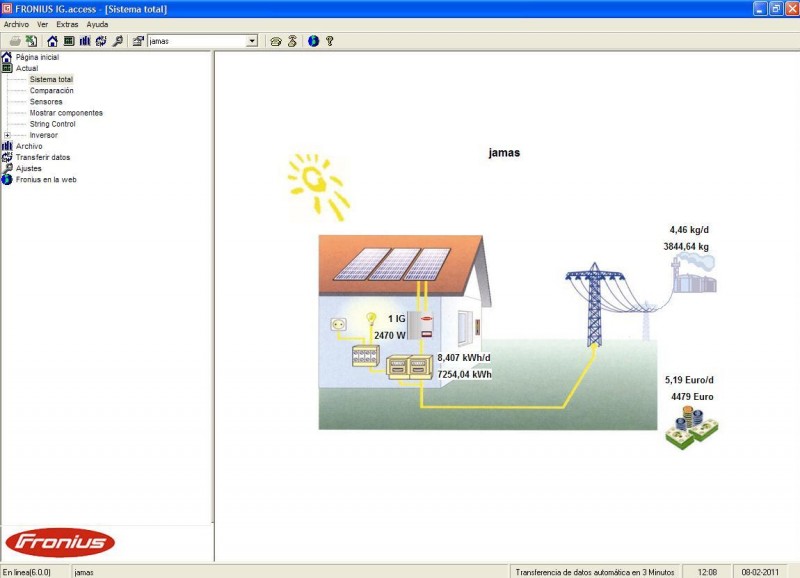Click the house icon in the toolbar

pyautogui.click(x=52, y=41)
